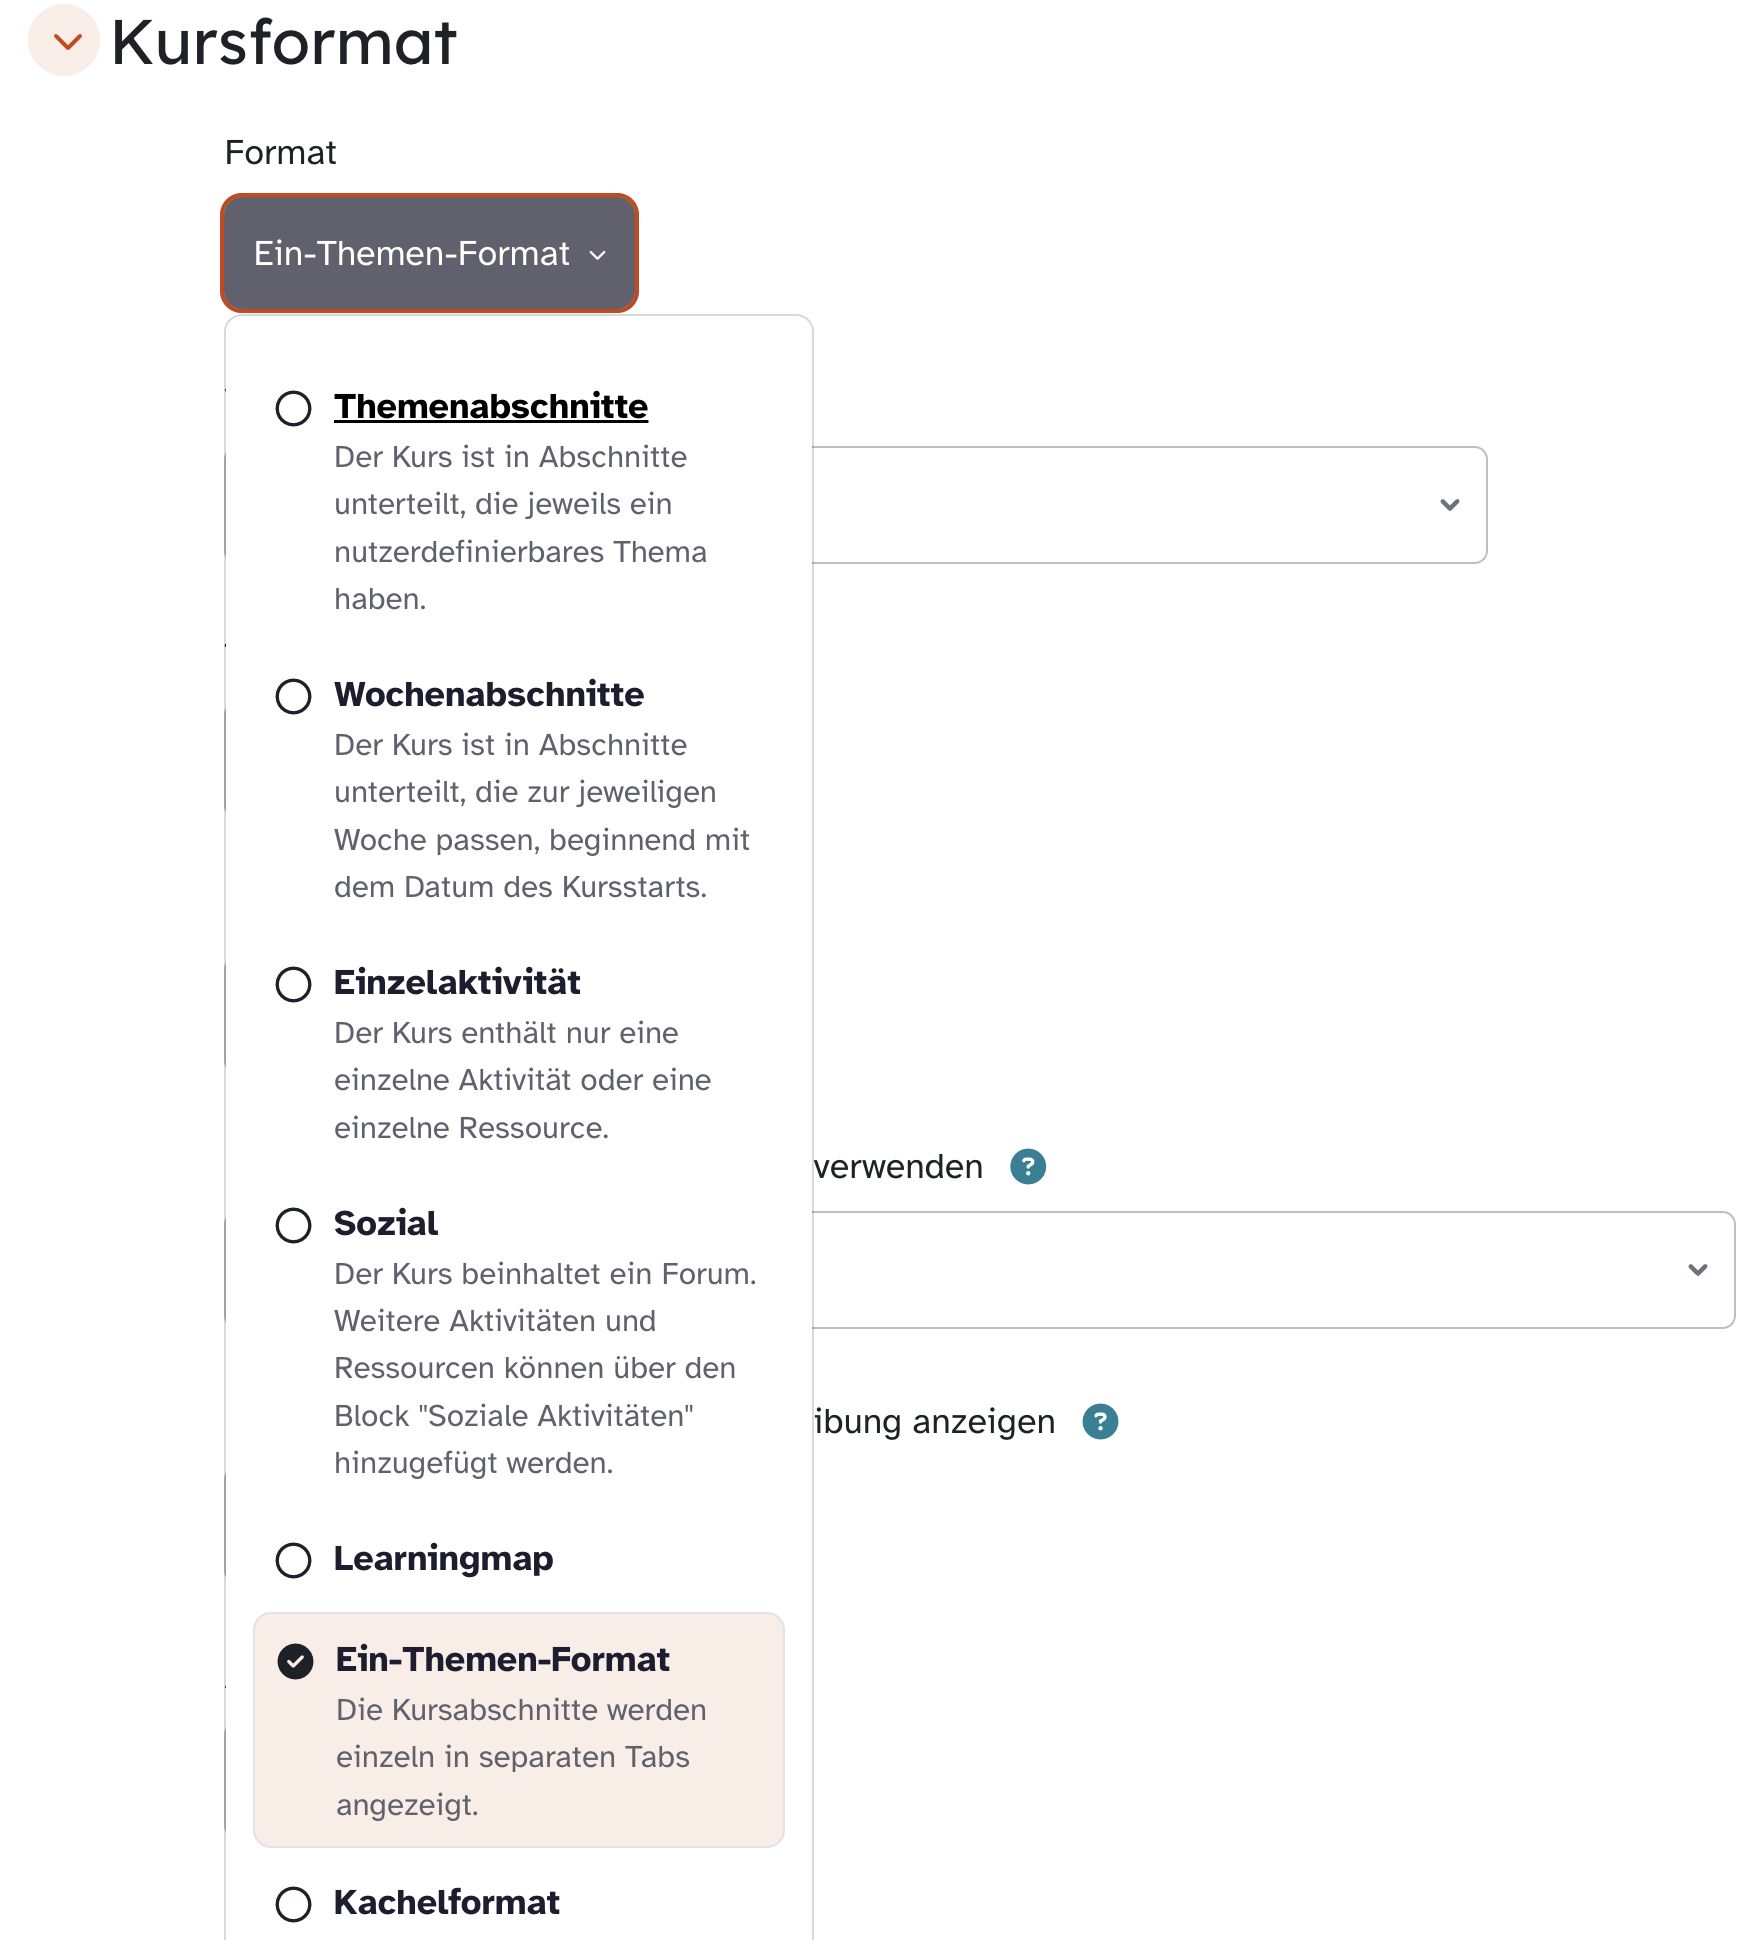
Task: Click the Kachelformat option label
Action: pyautogui.click(x=446, y=1903)
